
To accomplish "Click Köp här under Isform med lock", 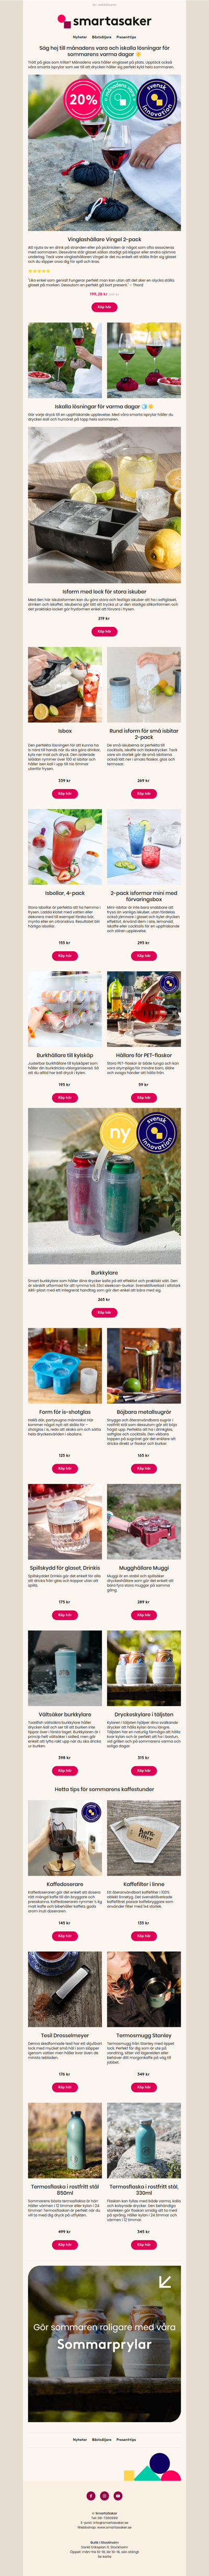I will point(104,631).
